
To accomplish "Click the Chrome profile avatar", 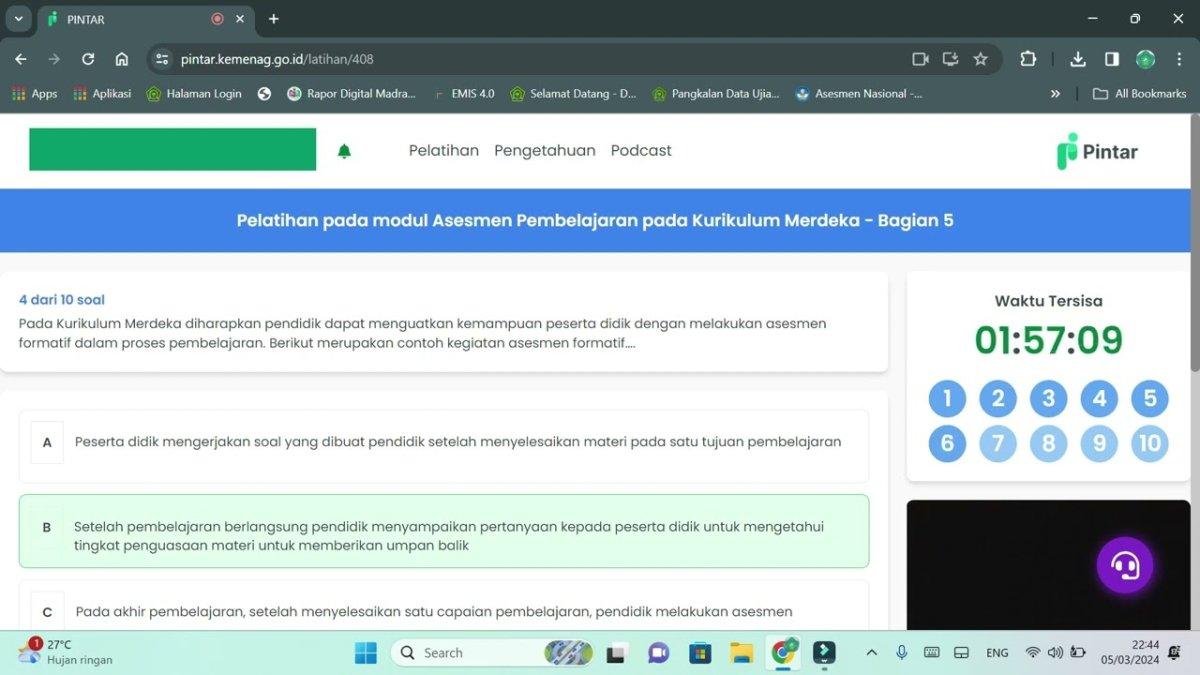I will click(x=1146, y=59).
